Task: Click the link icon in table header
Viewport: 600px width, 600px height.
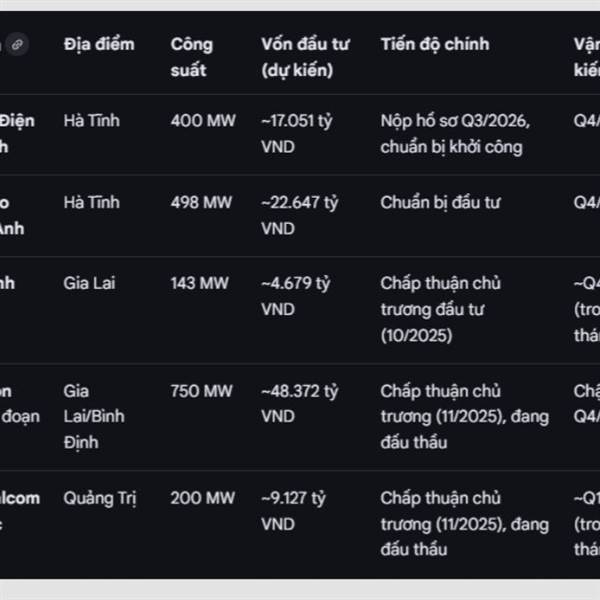Action: tap(19, 44)
